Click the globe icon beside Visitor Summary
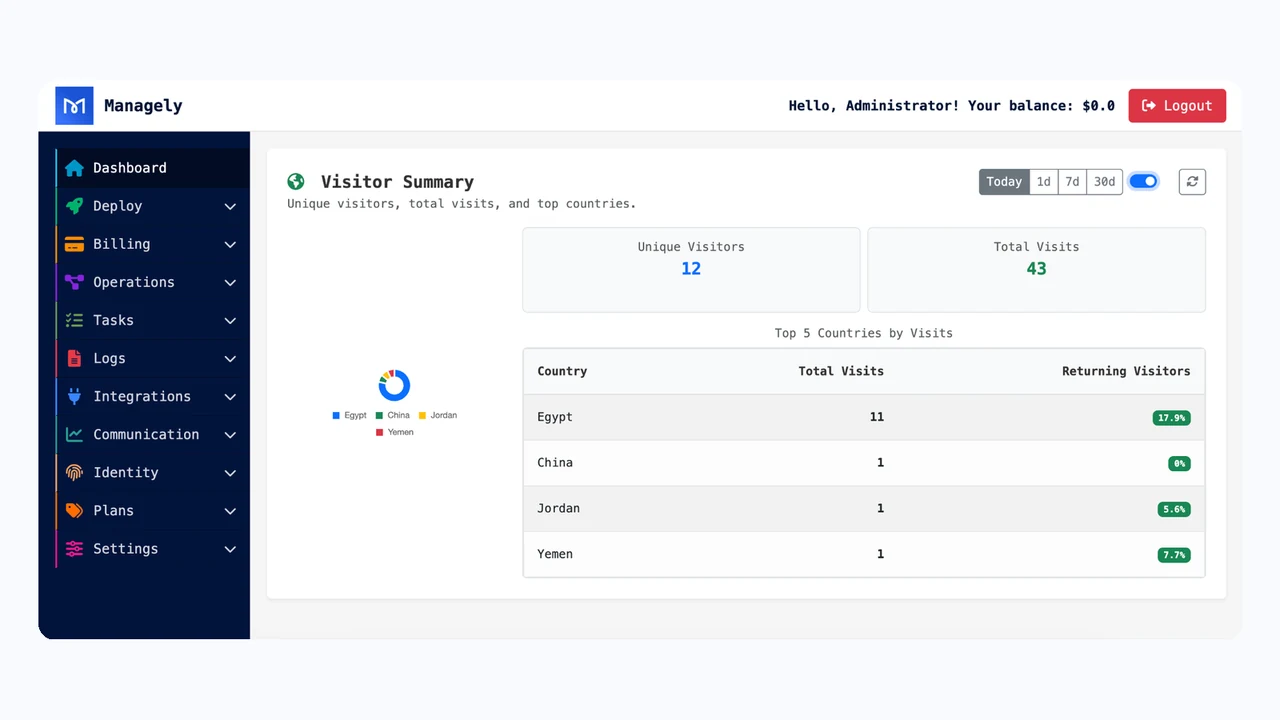The image size is (1280, 720). coord(295,181)
